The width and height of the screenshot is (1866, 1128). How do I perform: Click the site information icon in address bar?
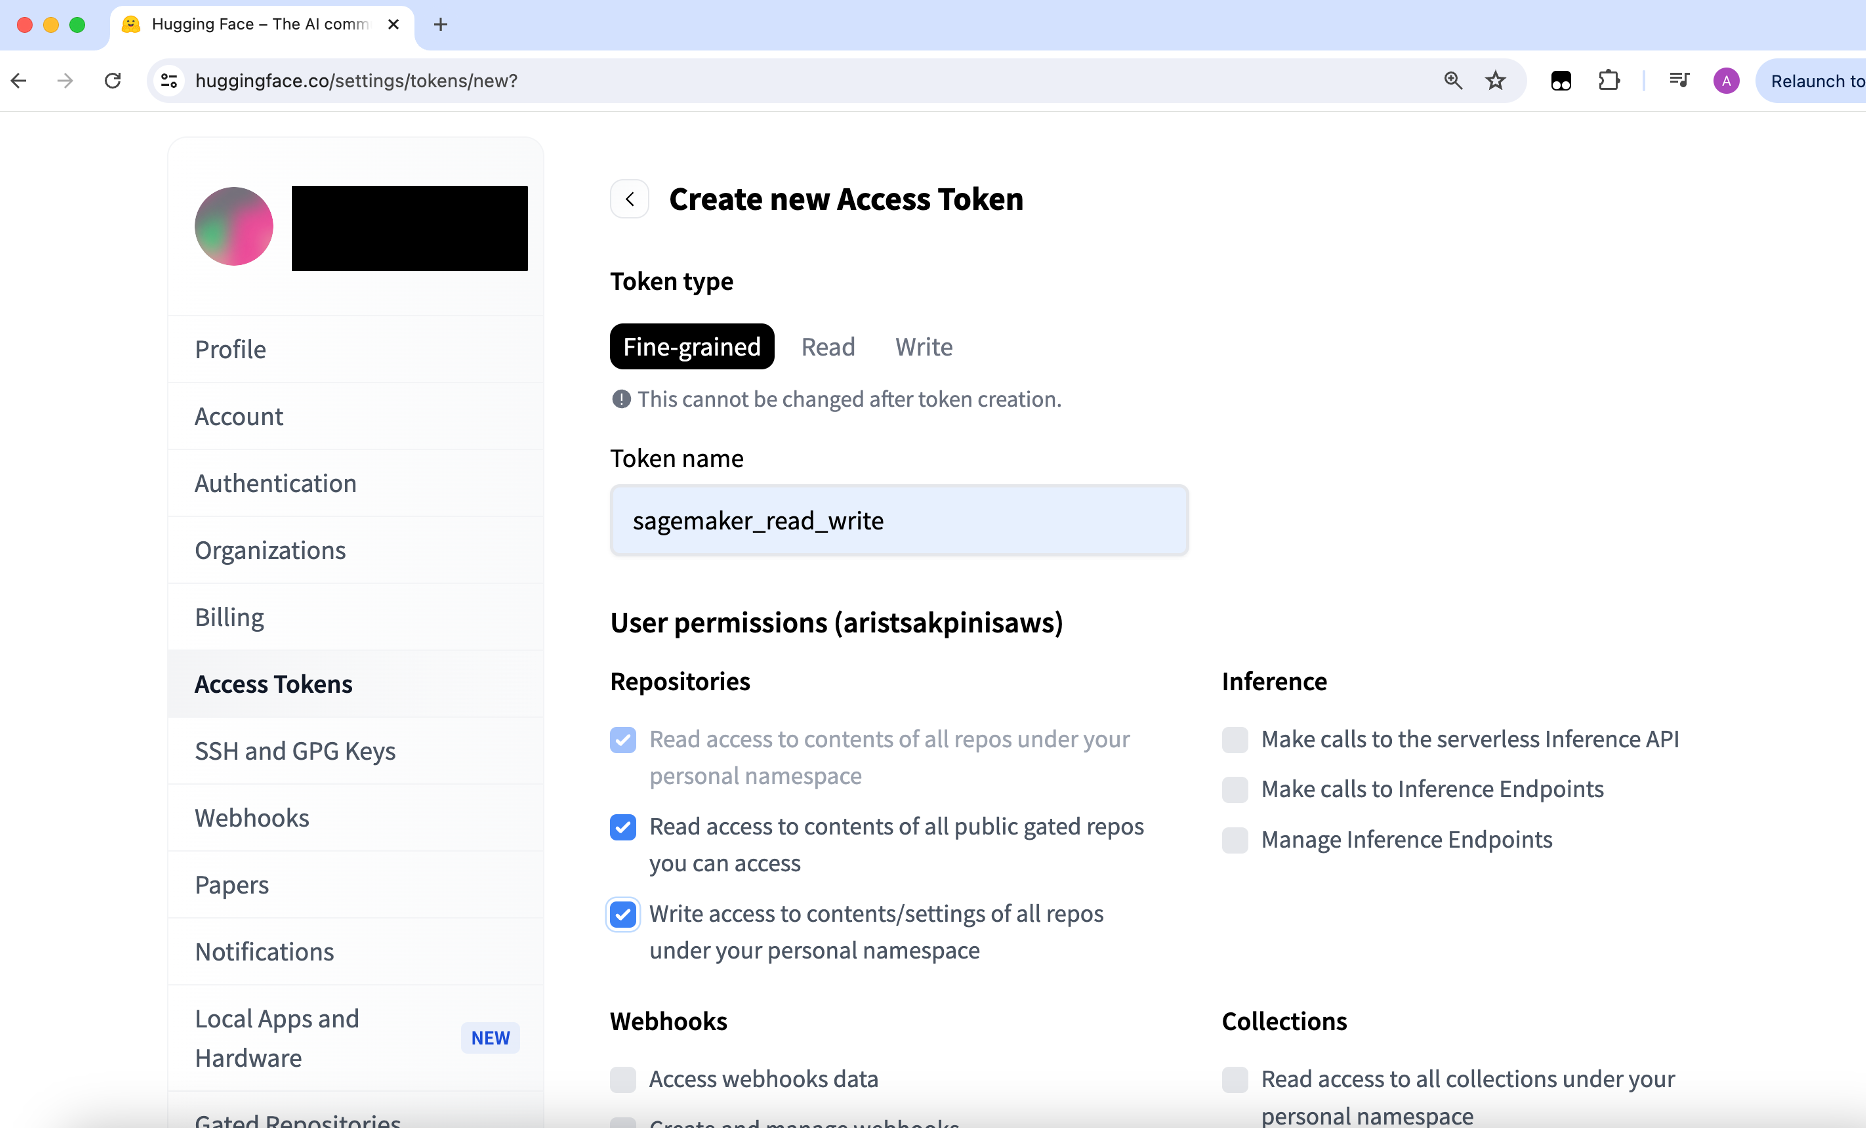tap(170, 81)
